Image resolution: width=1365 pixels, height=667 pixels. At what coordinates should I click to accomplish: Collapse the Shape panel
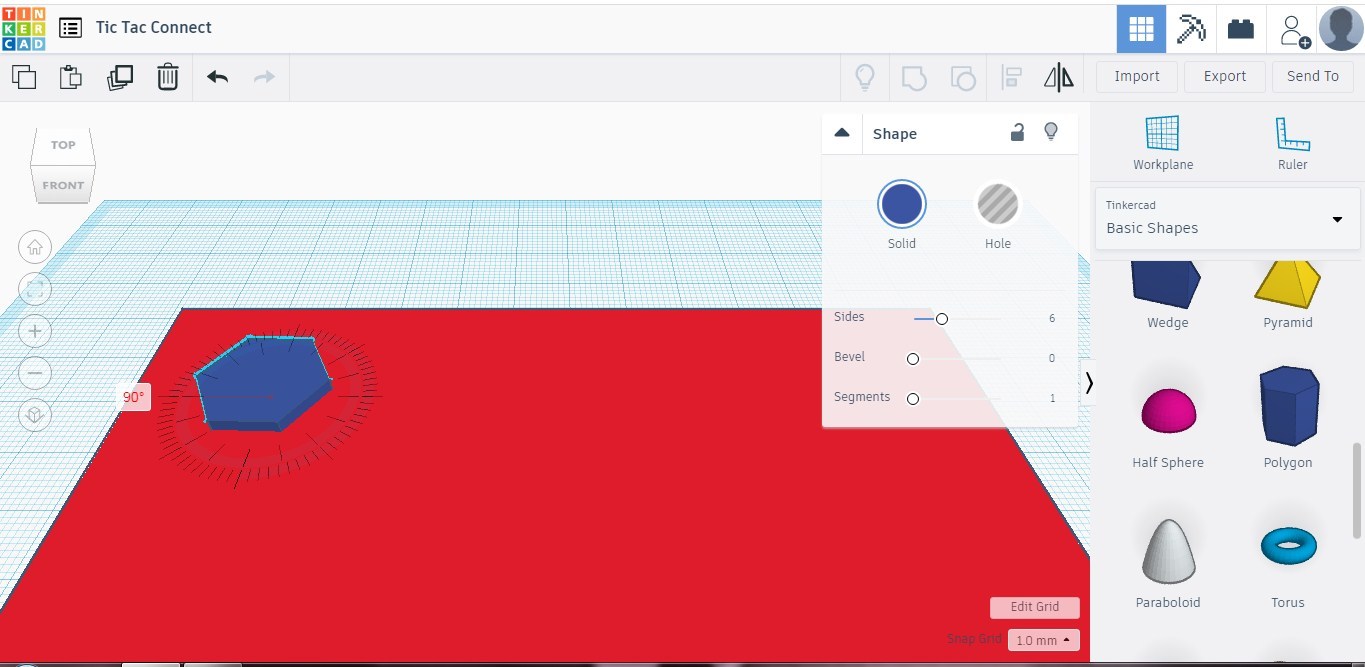[x=842, y=132]
